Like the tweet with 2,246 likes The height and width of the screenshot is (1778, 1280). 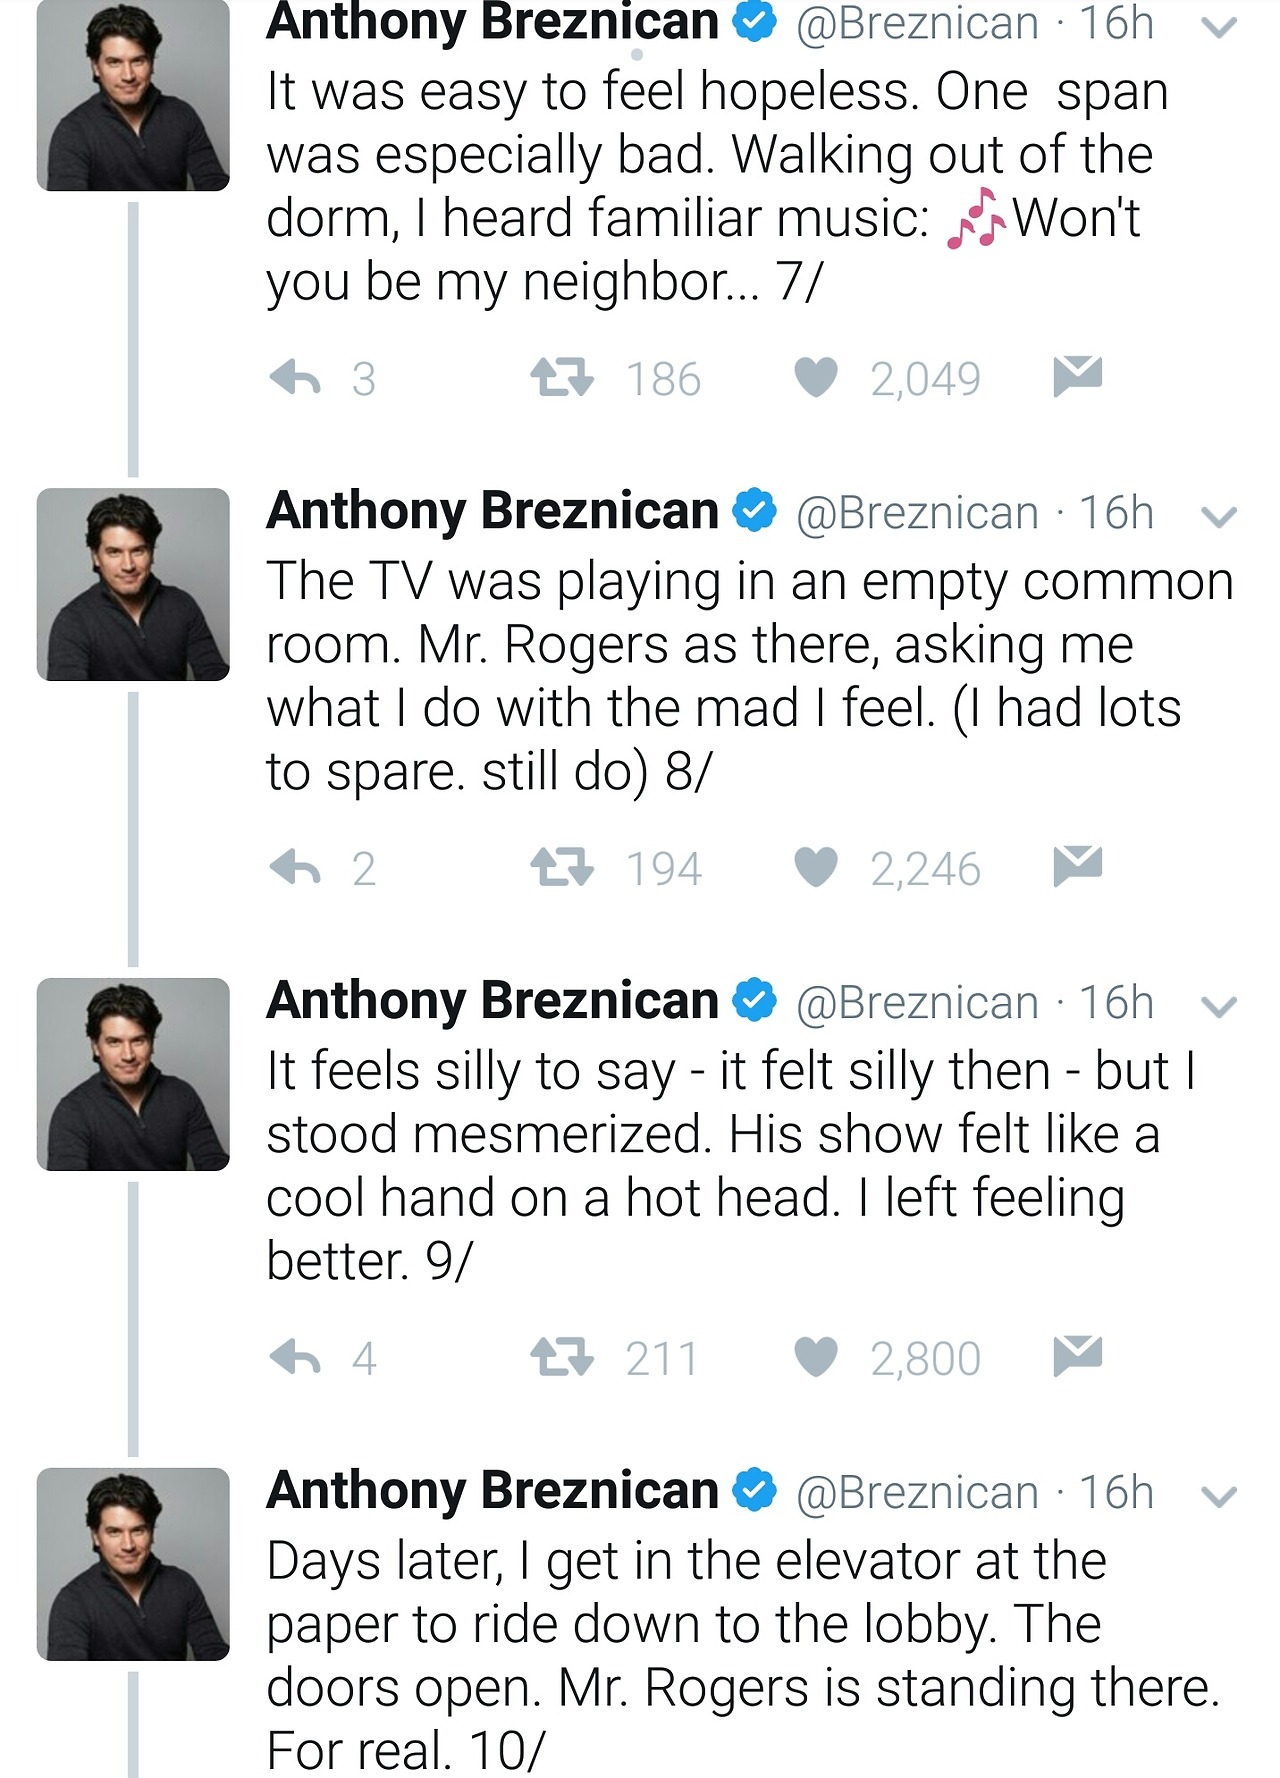pyautogui.click(x=816, y=867)
